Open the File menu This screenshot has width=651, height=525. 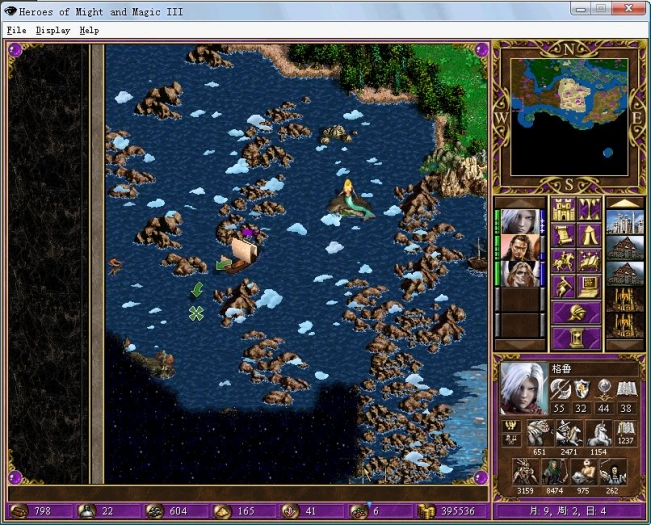click(x=17, y=30)
